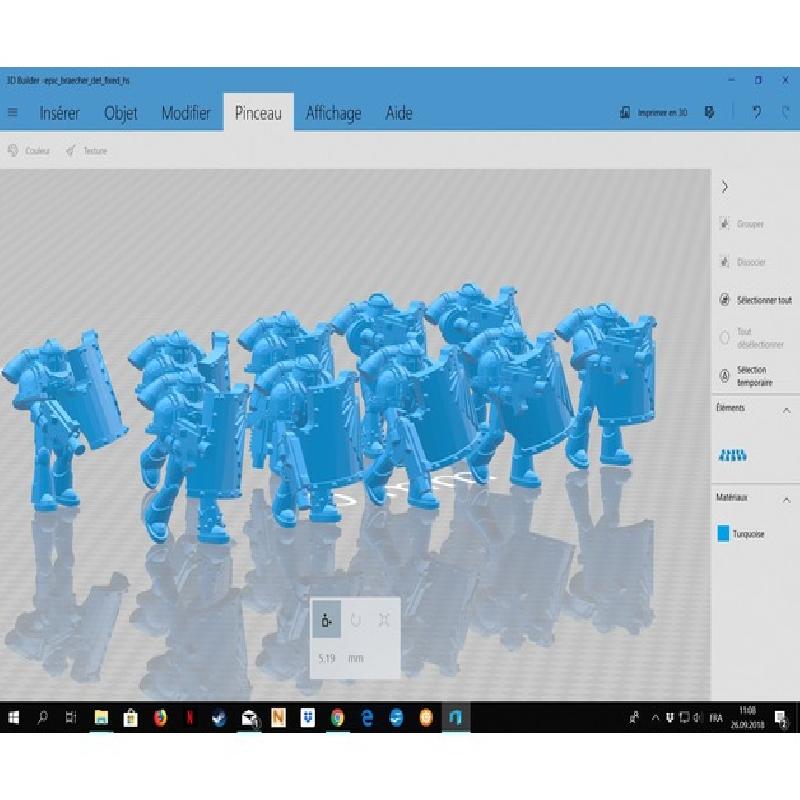The height and width of the screenshot is (800, 800).
Task: Open the Objet tab
Action: tap(120, 113)
